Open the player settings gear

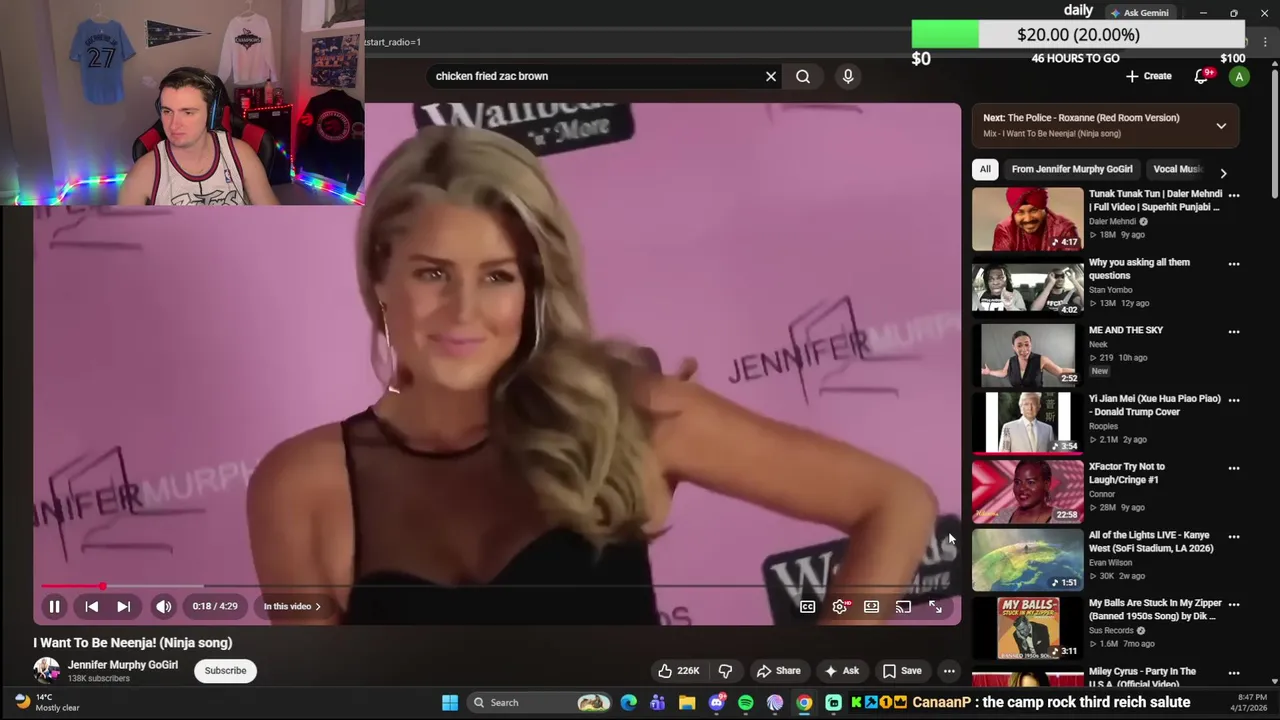[x=840, y=606]
